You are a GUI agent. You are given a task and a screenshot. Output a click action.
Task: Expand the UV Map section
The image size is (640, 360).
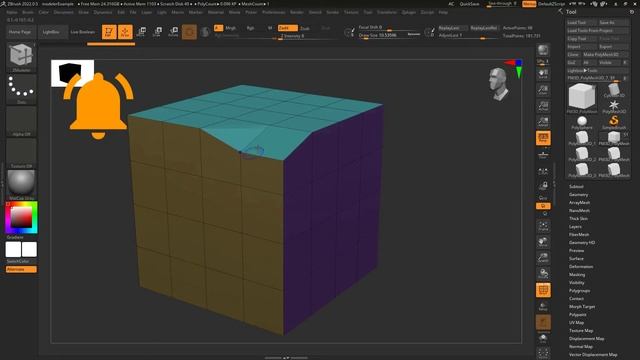coord(576,322)
